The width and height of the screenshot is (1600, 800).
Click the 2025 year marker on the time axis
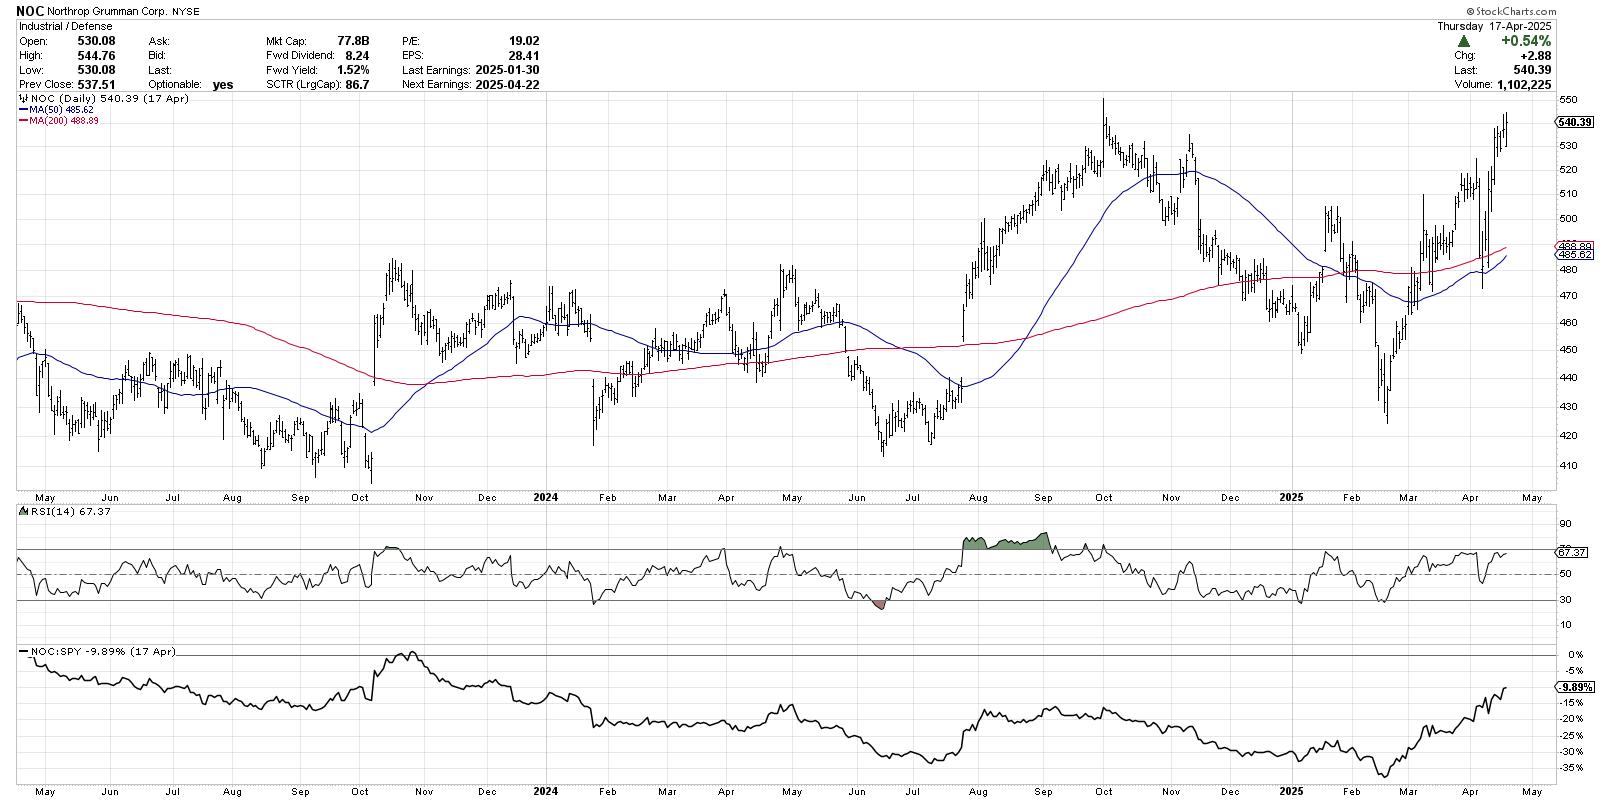pos(1294,496)
